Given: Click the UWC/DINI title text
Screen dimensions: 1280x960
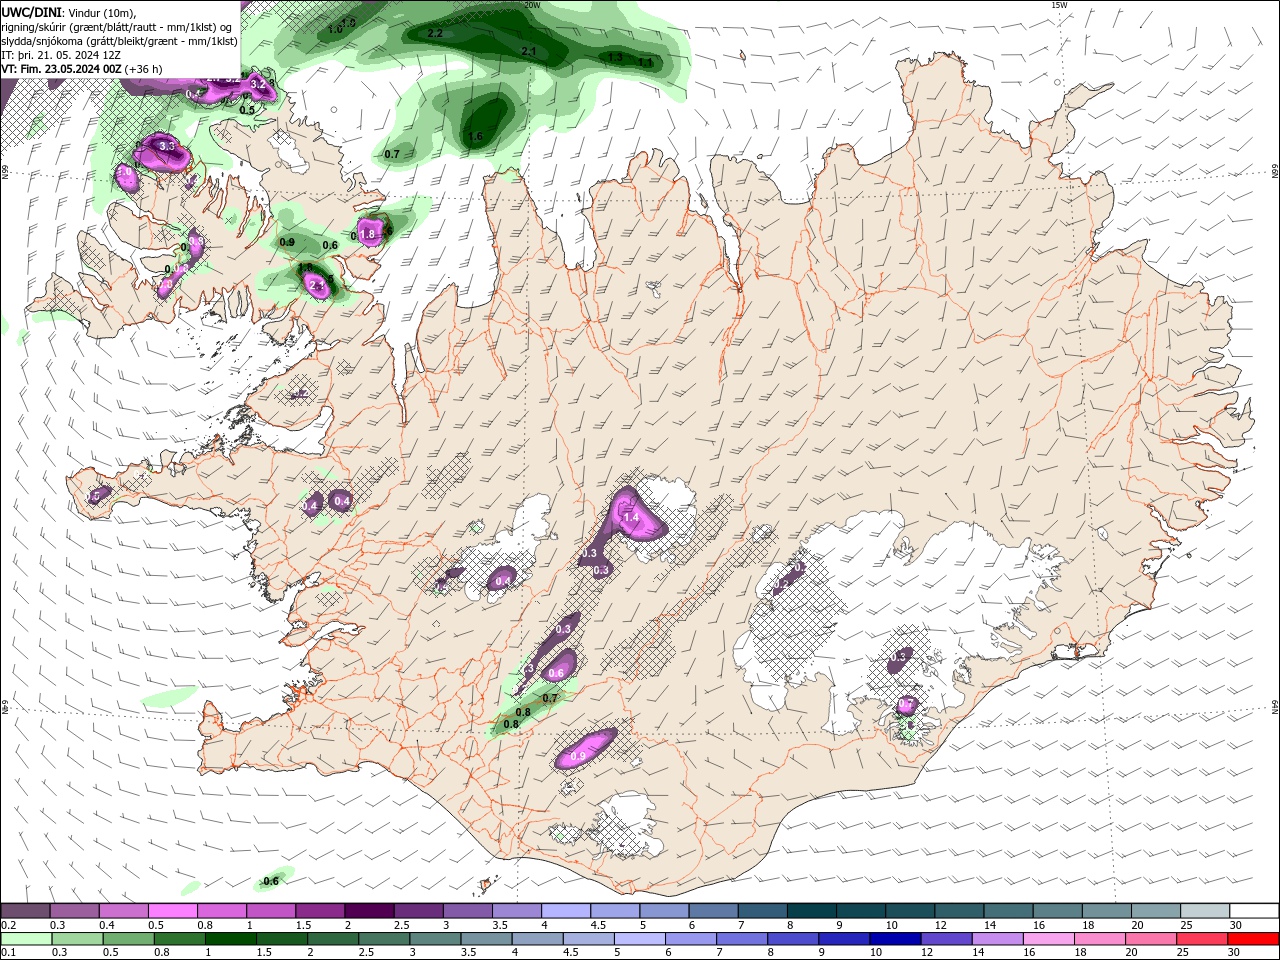Looking at the screenshot, I should coord(29,12).
